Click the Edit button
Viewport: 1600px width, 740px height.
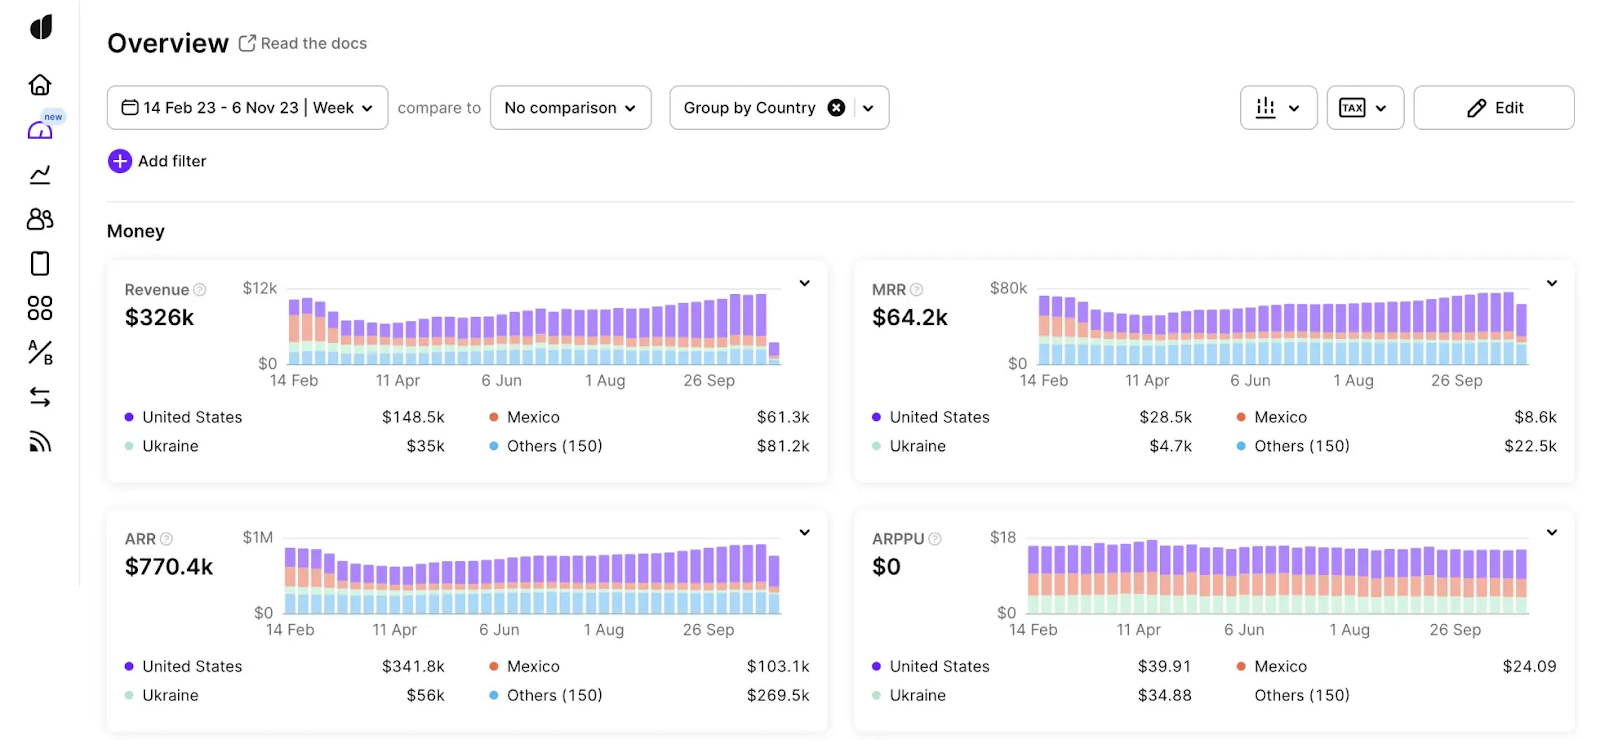click(x=1494, y=108)
